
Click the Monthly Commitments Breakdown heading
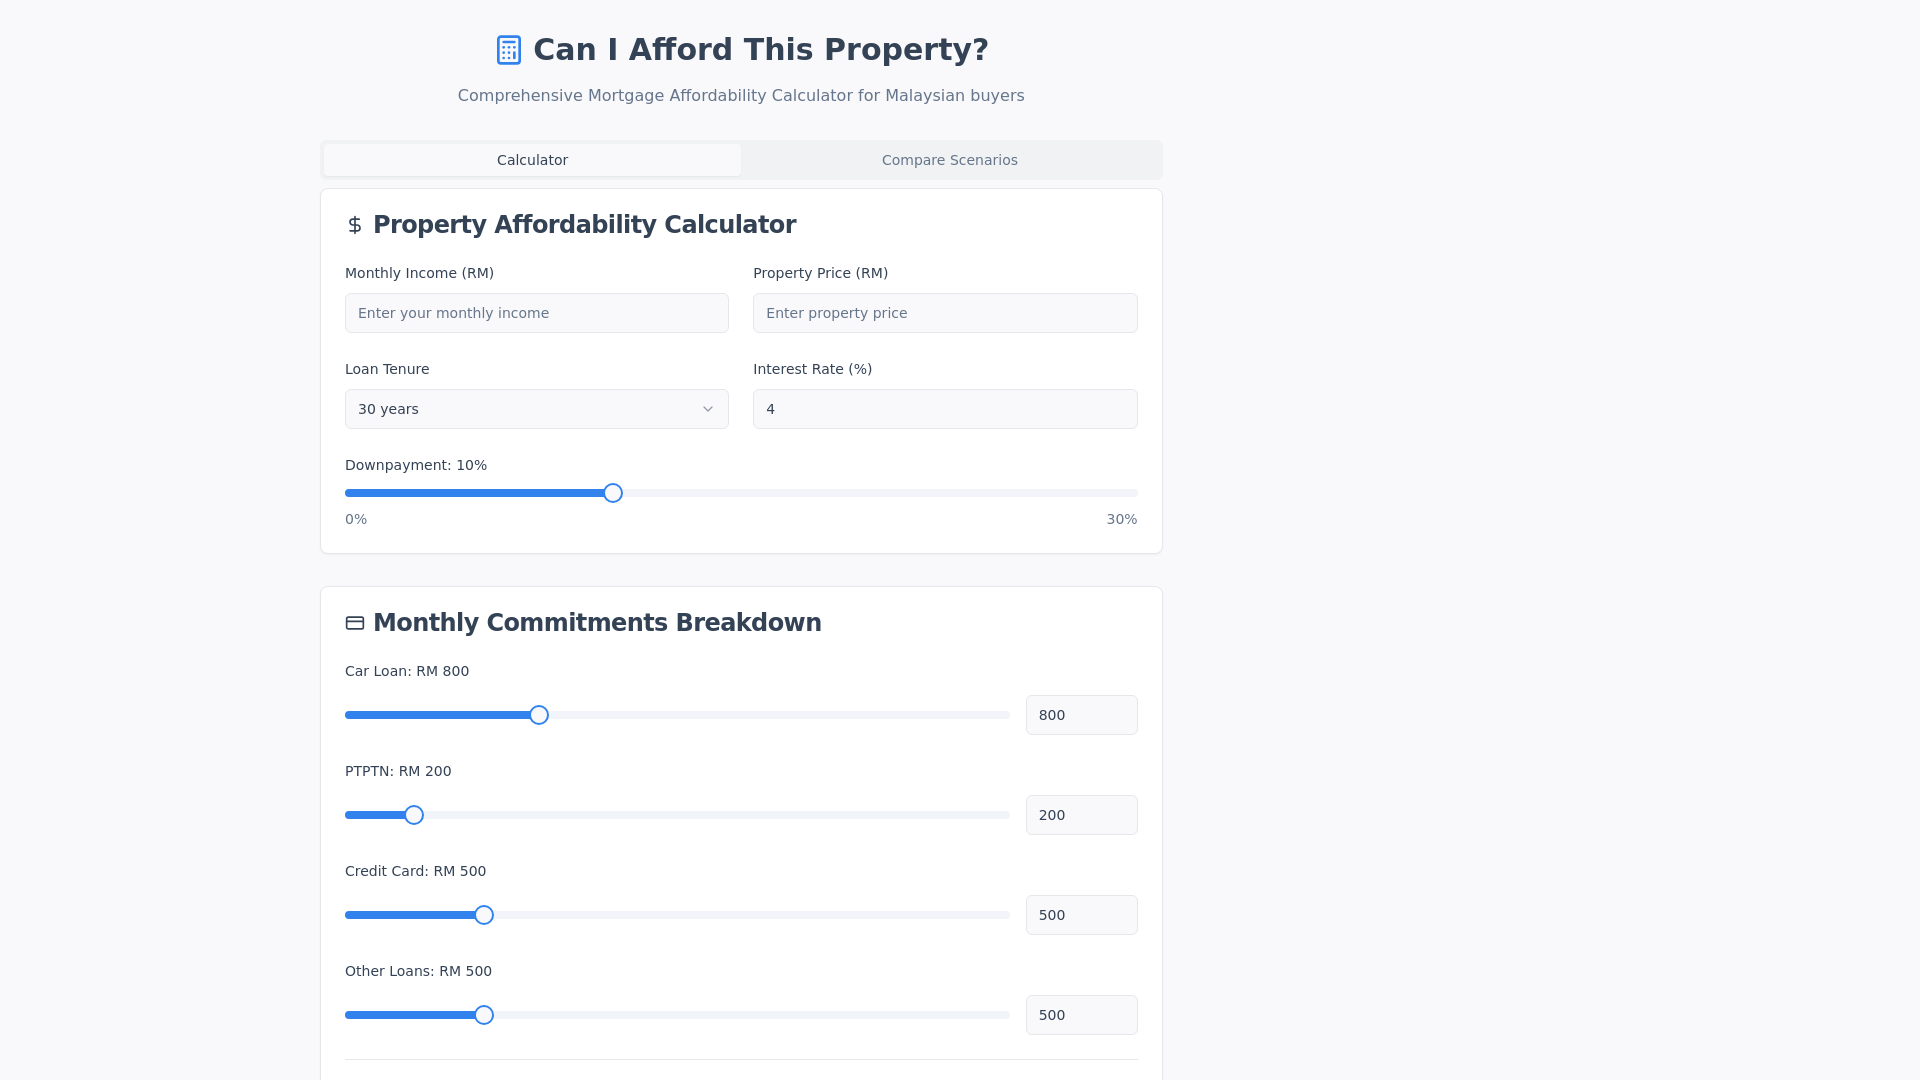(597, 622)
